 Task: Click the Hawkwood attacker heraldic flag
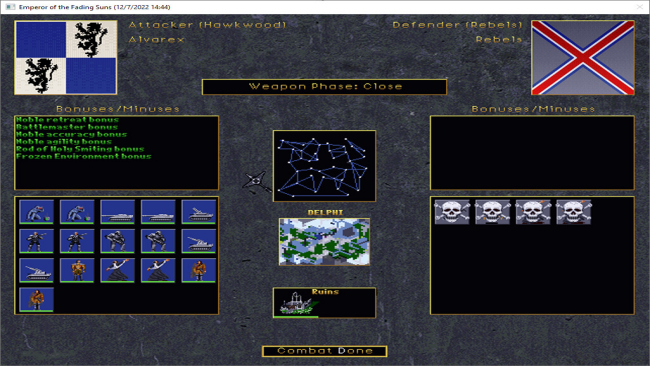(x=66, y=58)
